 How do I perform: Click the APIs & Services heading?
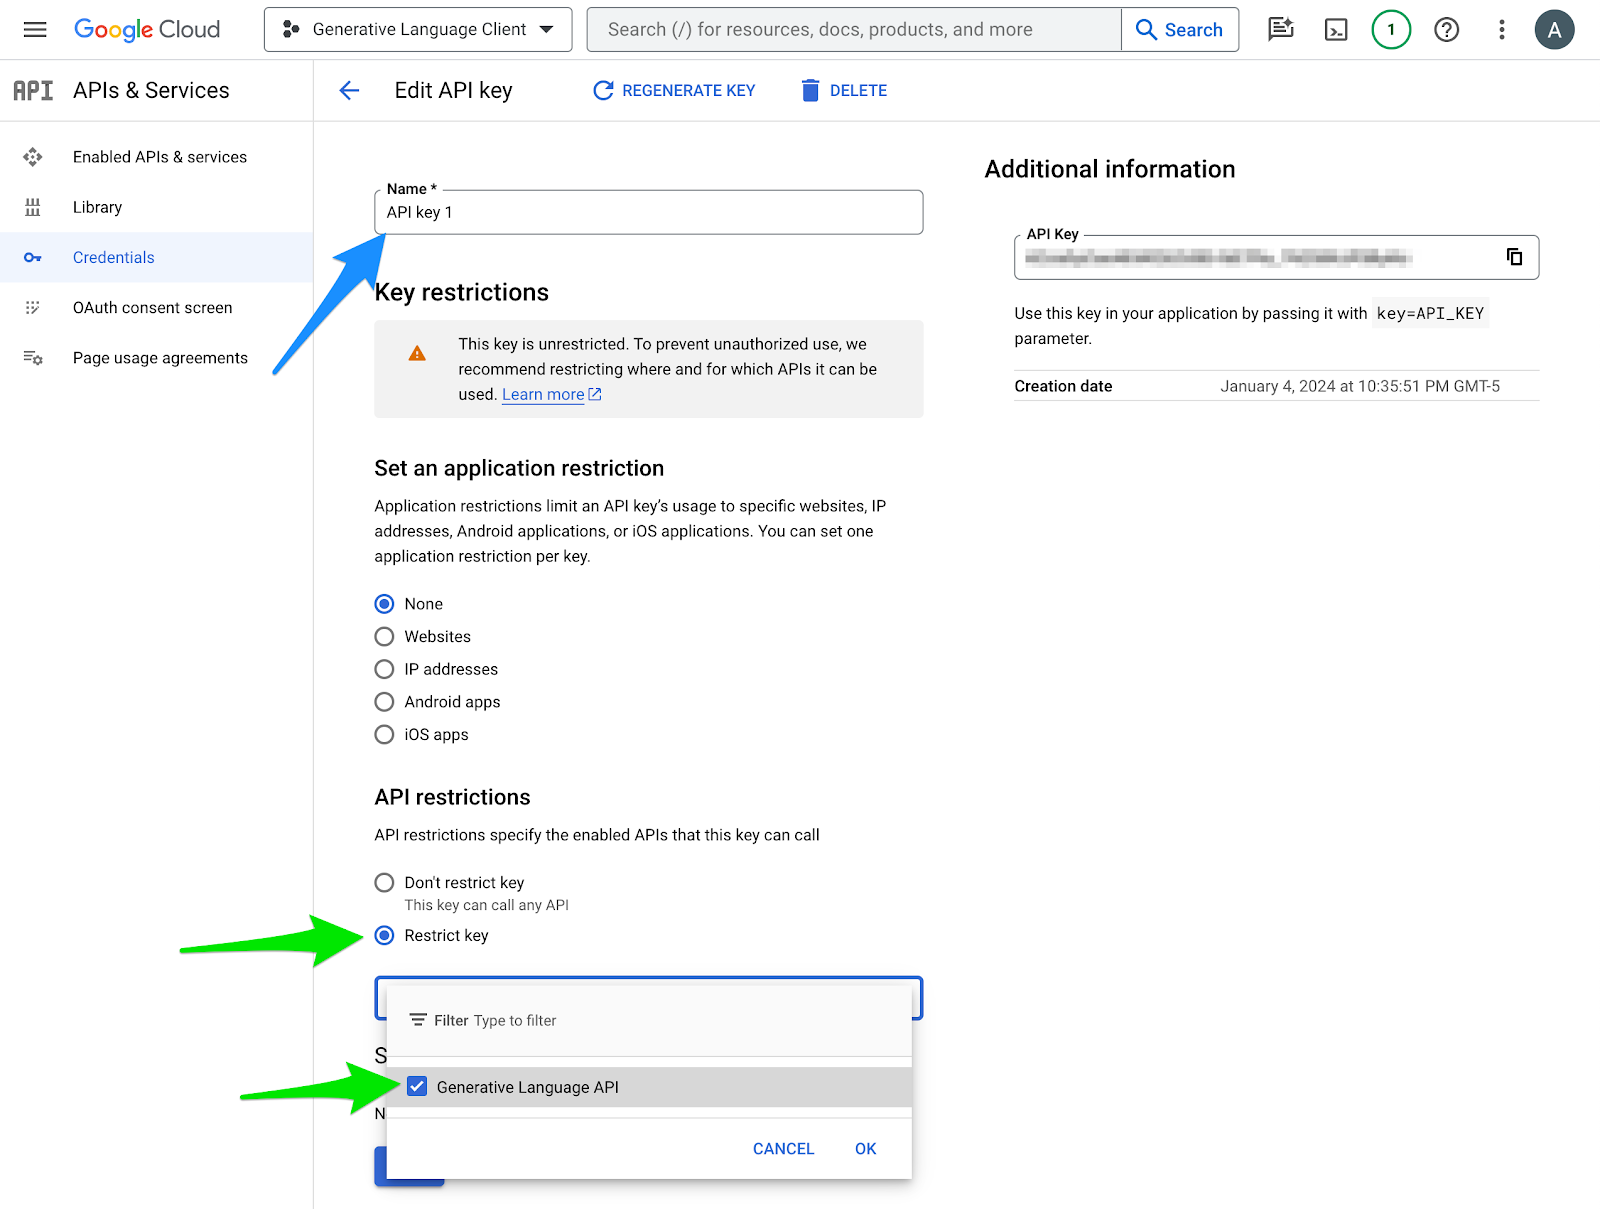click(151, 91)
